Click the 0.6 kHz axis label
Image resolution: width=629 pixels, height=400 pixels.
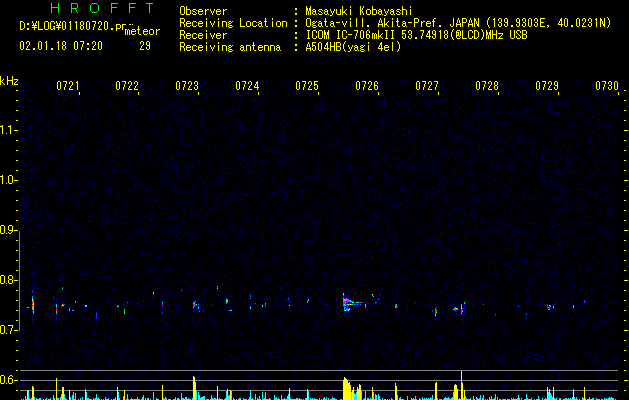pos(8,380)
